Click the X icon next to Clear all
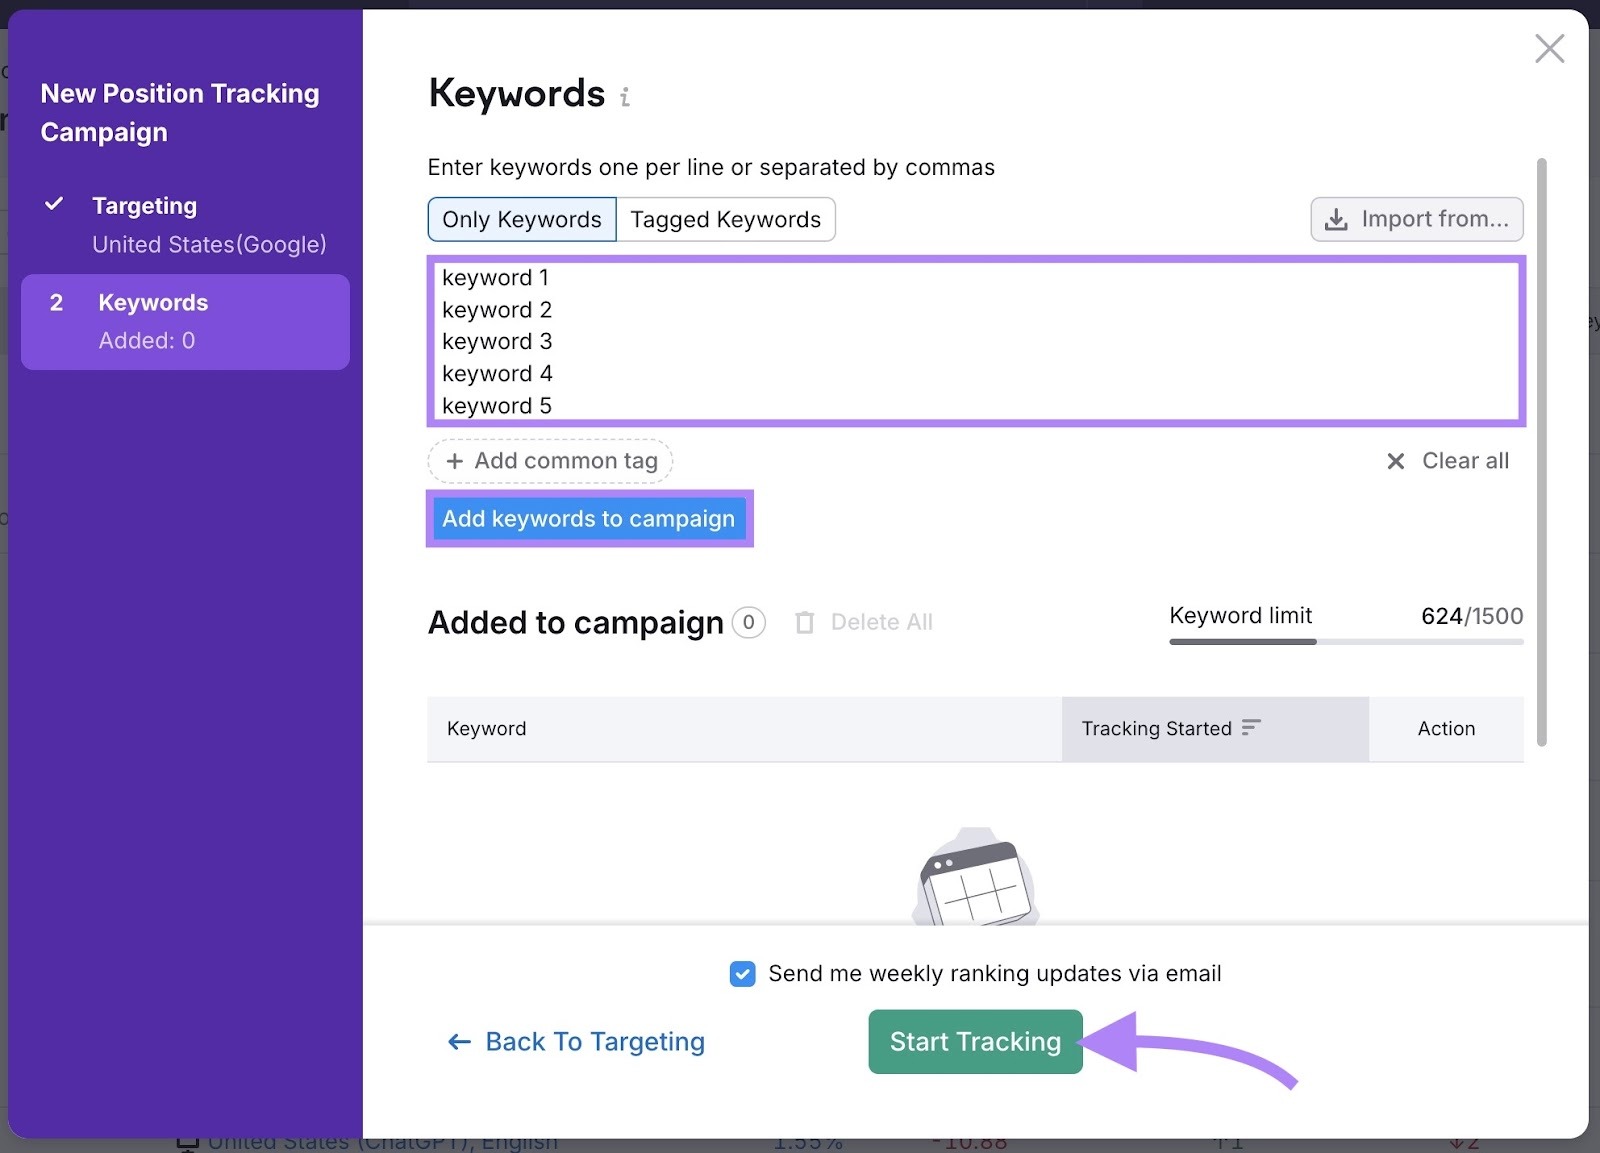This screenshot has height=1153, width=1600. pos(1396,461)
